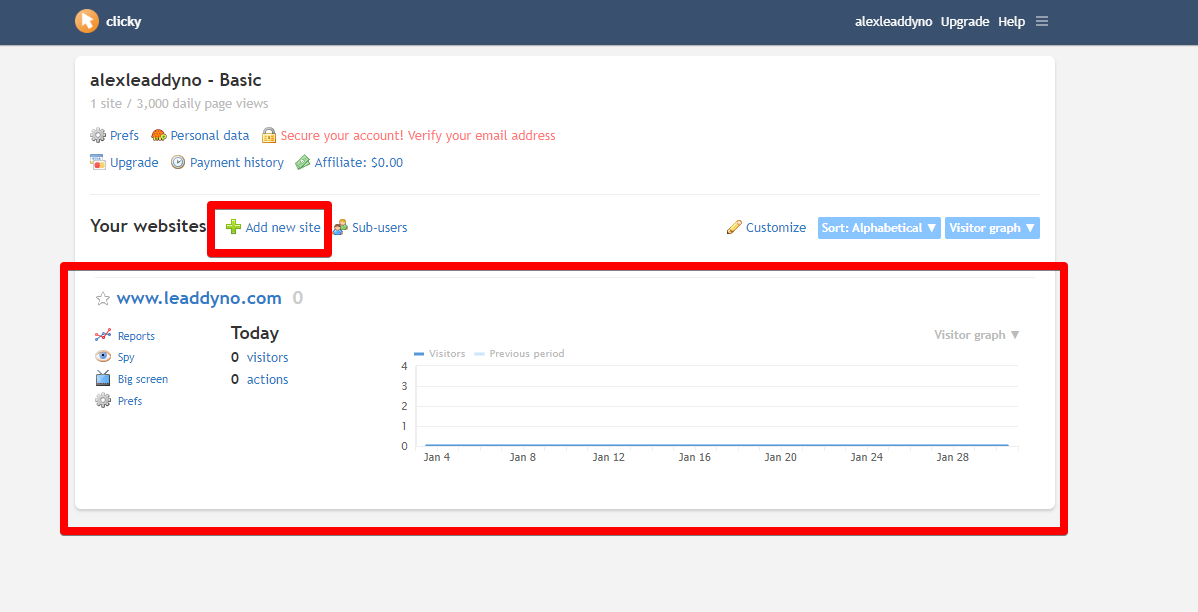This screenshot has width=1198, height=612.
Task: Open the blue Visitor graph dropdown
Action: coord(992,228)
